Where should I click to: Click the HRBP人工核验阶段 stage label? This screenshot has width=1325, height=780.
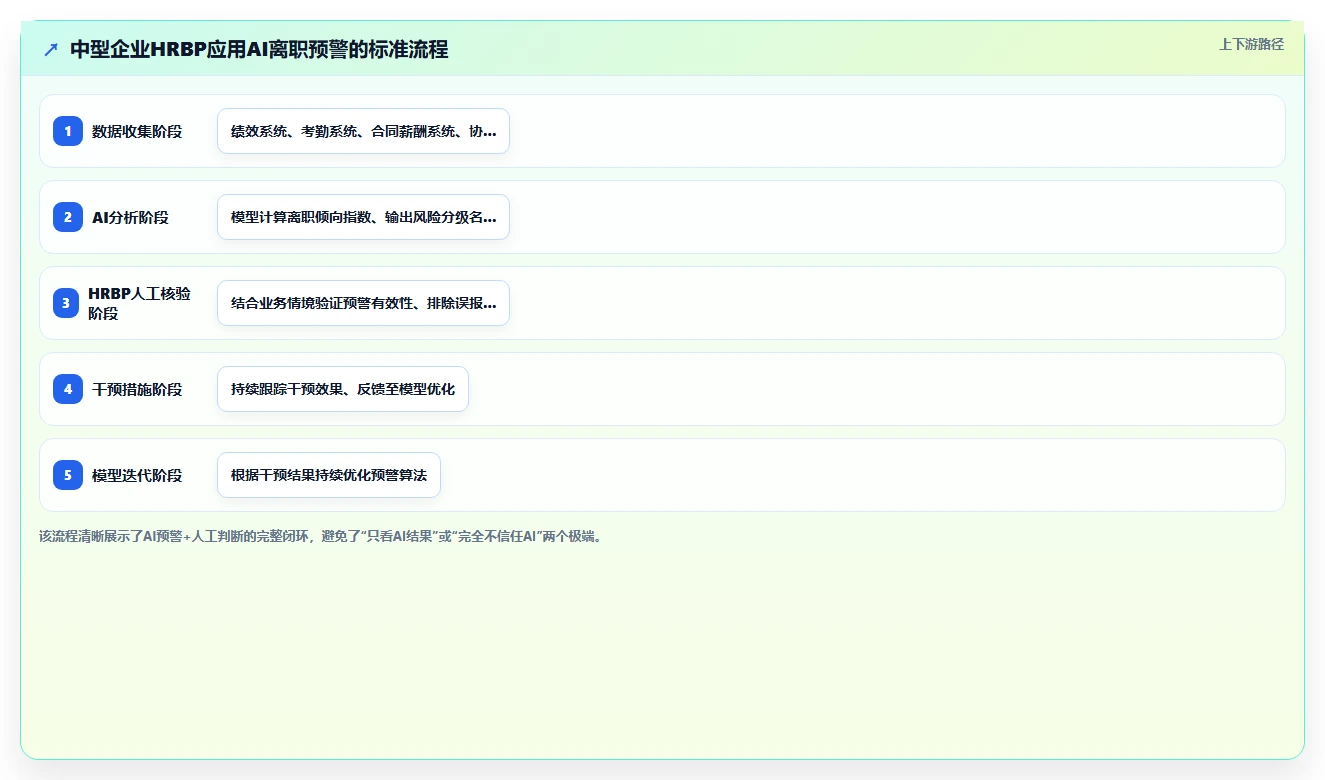[x=139, y=303]
